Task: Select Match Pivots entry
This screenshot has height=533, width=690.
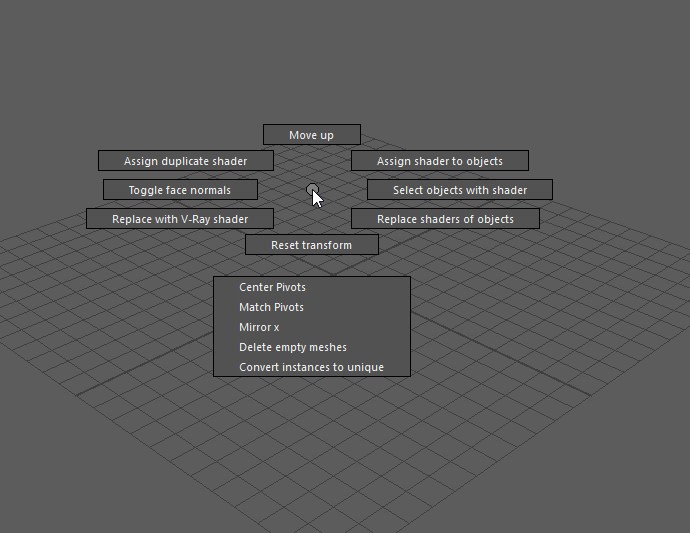Action: point(312,307)
